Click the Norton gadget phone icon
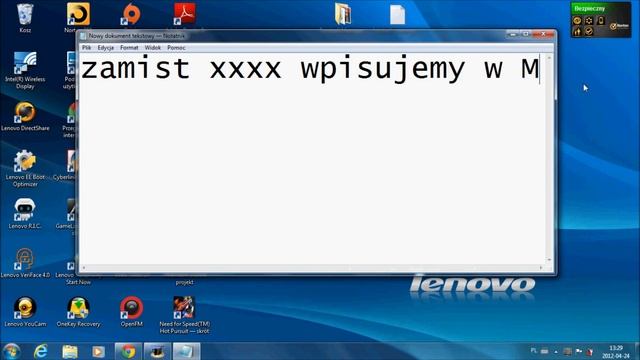 pyautogui.click(x=601, y=20)
